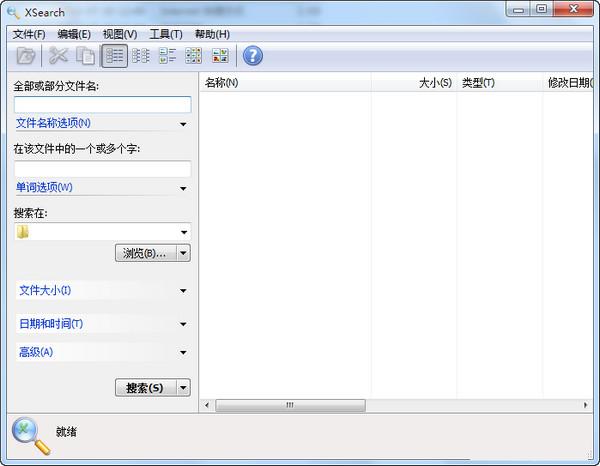Click the words-in-file input field
The width and height of the screenshot is (600, 466).
103,169
